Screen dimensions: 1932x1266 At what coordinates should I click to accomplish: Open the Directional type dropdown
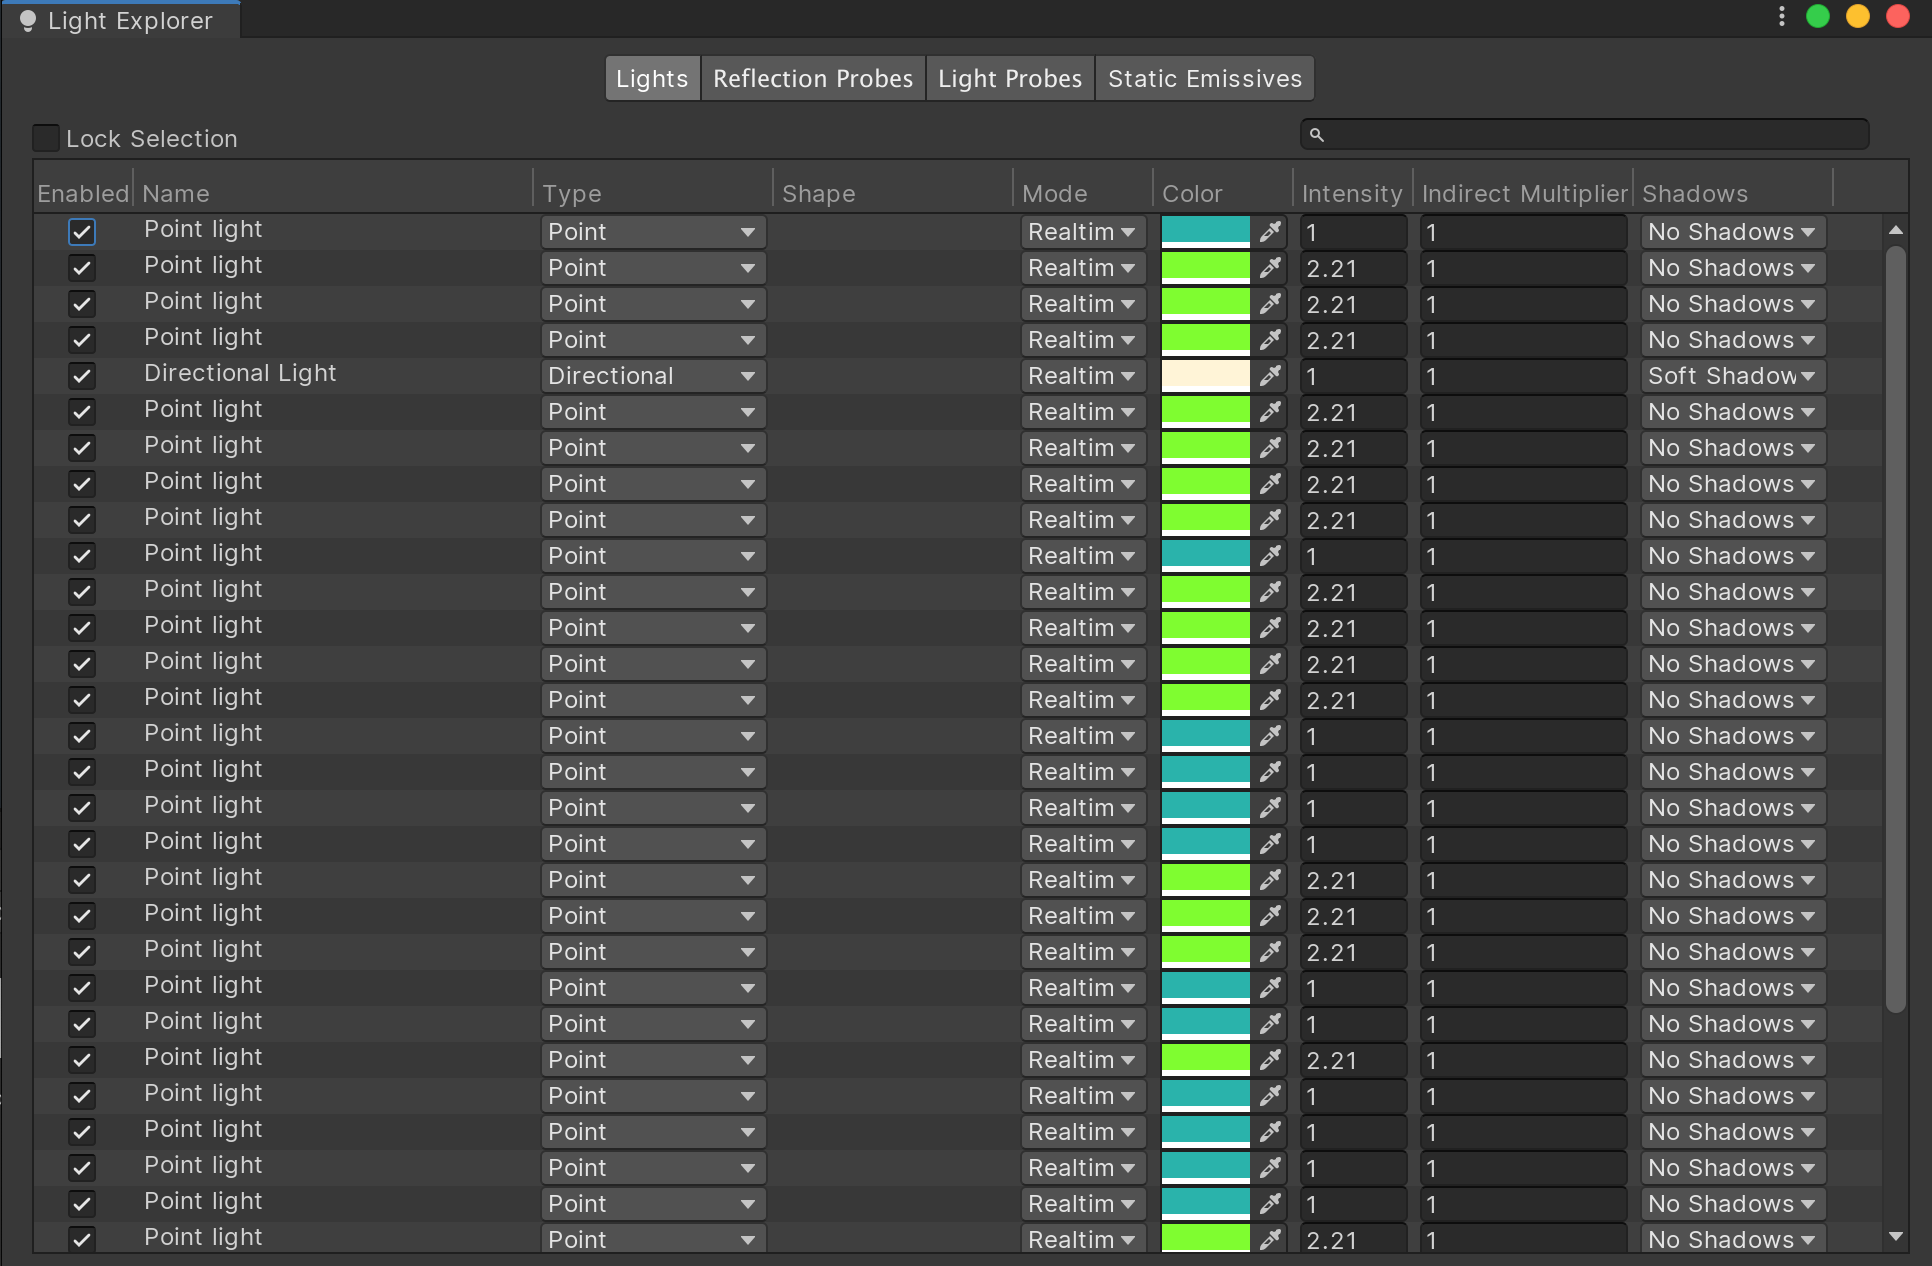(x=653, y=376)
